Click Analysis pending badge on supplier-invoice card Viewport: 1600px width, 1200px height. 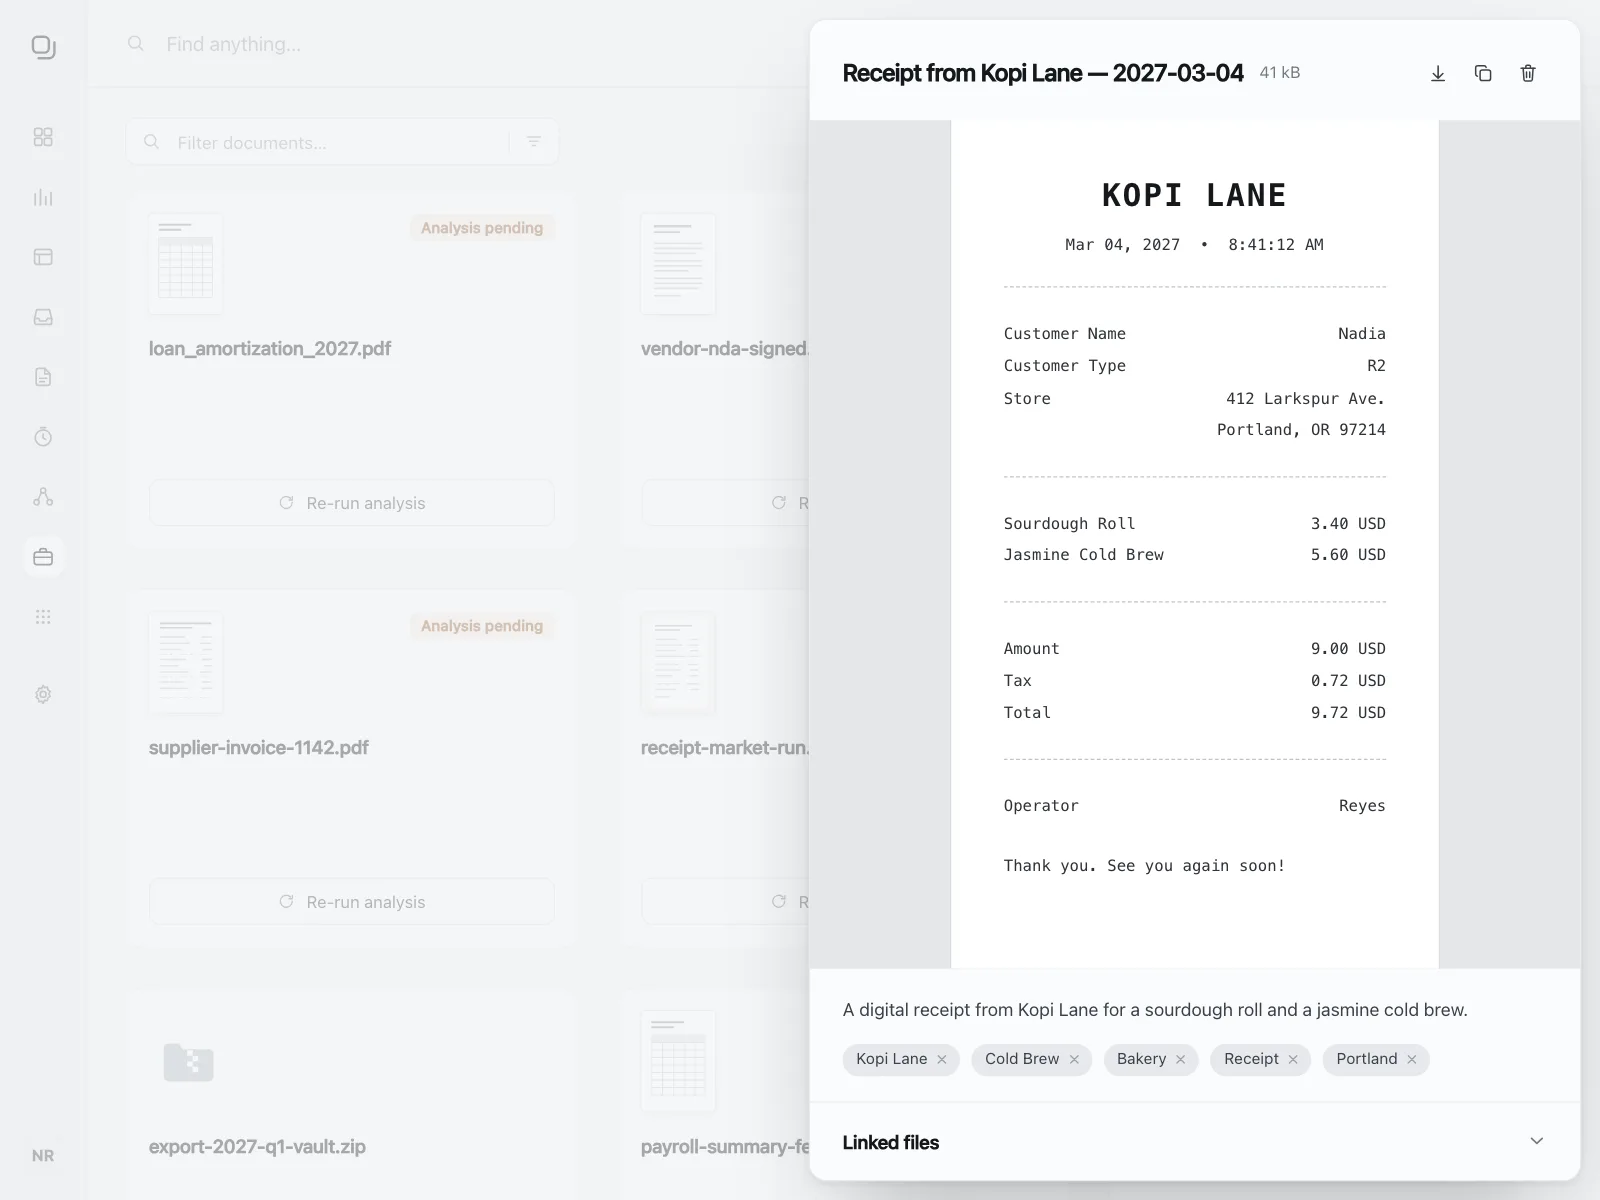(482, 626)
